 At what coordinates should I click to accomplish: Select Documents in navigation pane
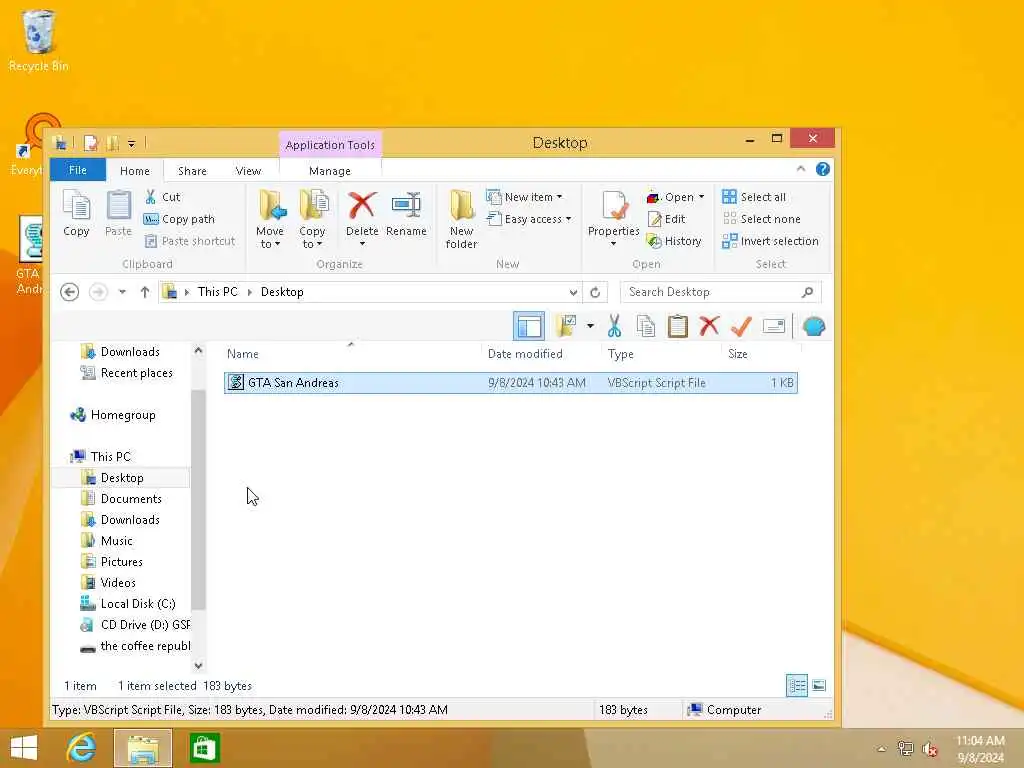121,499
